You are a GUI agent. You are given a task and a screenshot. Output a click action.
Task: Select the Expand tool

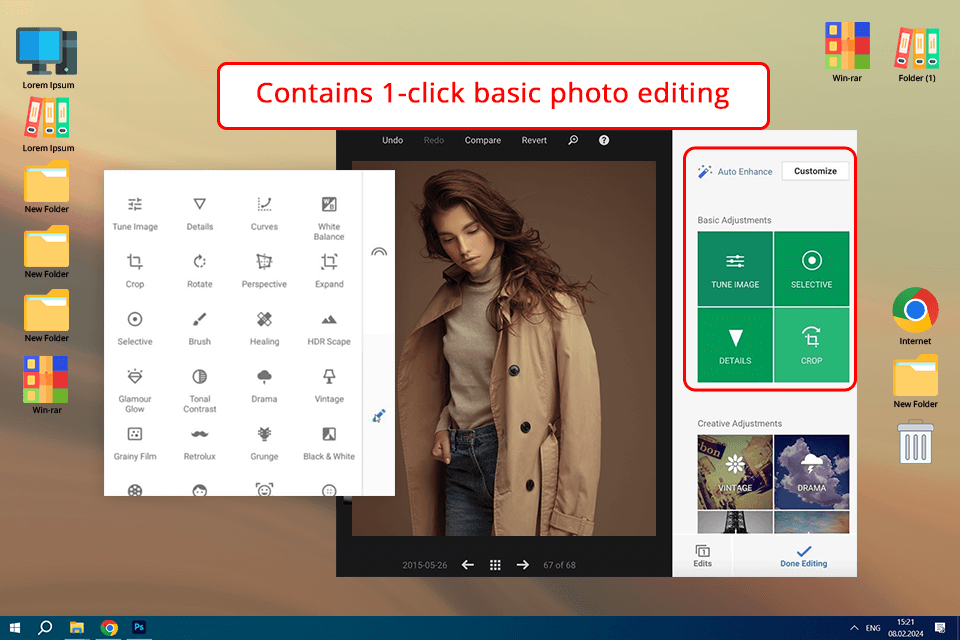[329, 271]
